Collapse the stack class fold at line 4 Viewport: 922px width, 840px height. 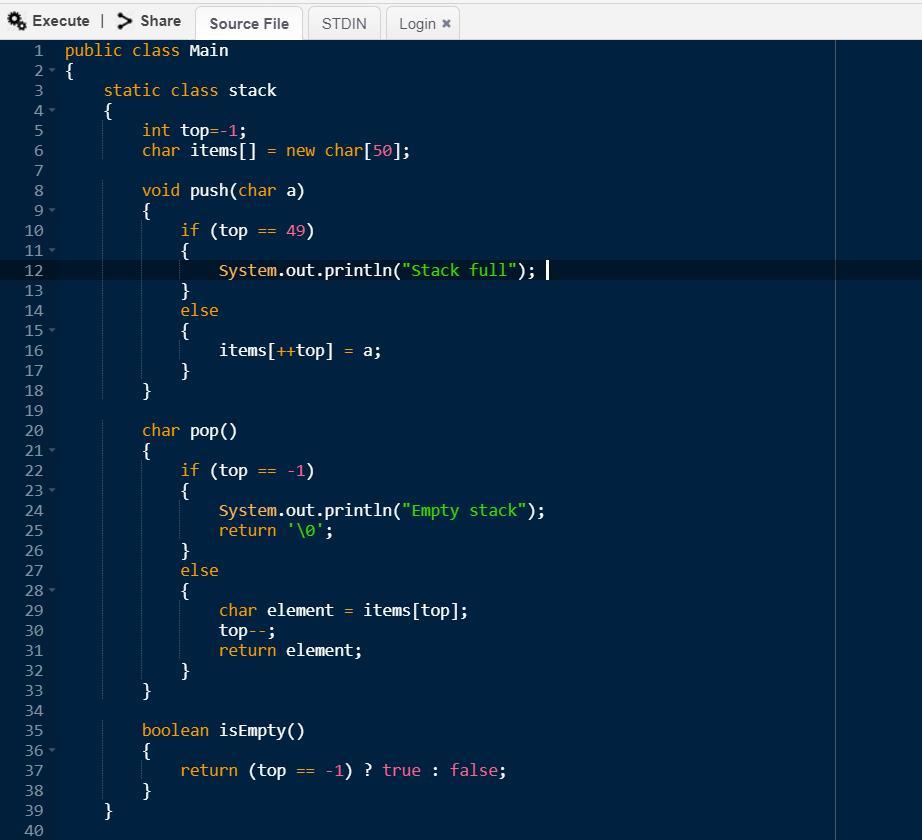[x=52, y=111]
